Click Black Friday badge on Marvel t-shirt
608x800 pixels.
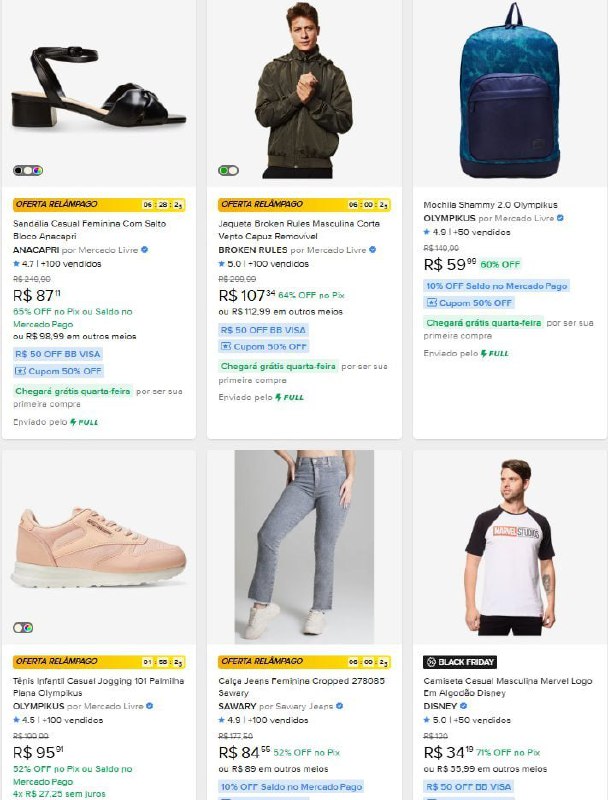(460, 662)
